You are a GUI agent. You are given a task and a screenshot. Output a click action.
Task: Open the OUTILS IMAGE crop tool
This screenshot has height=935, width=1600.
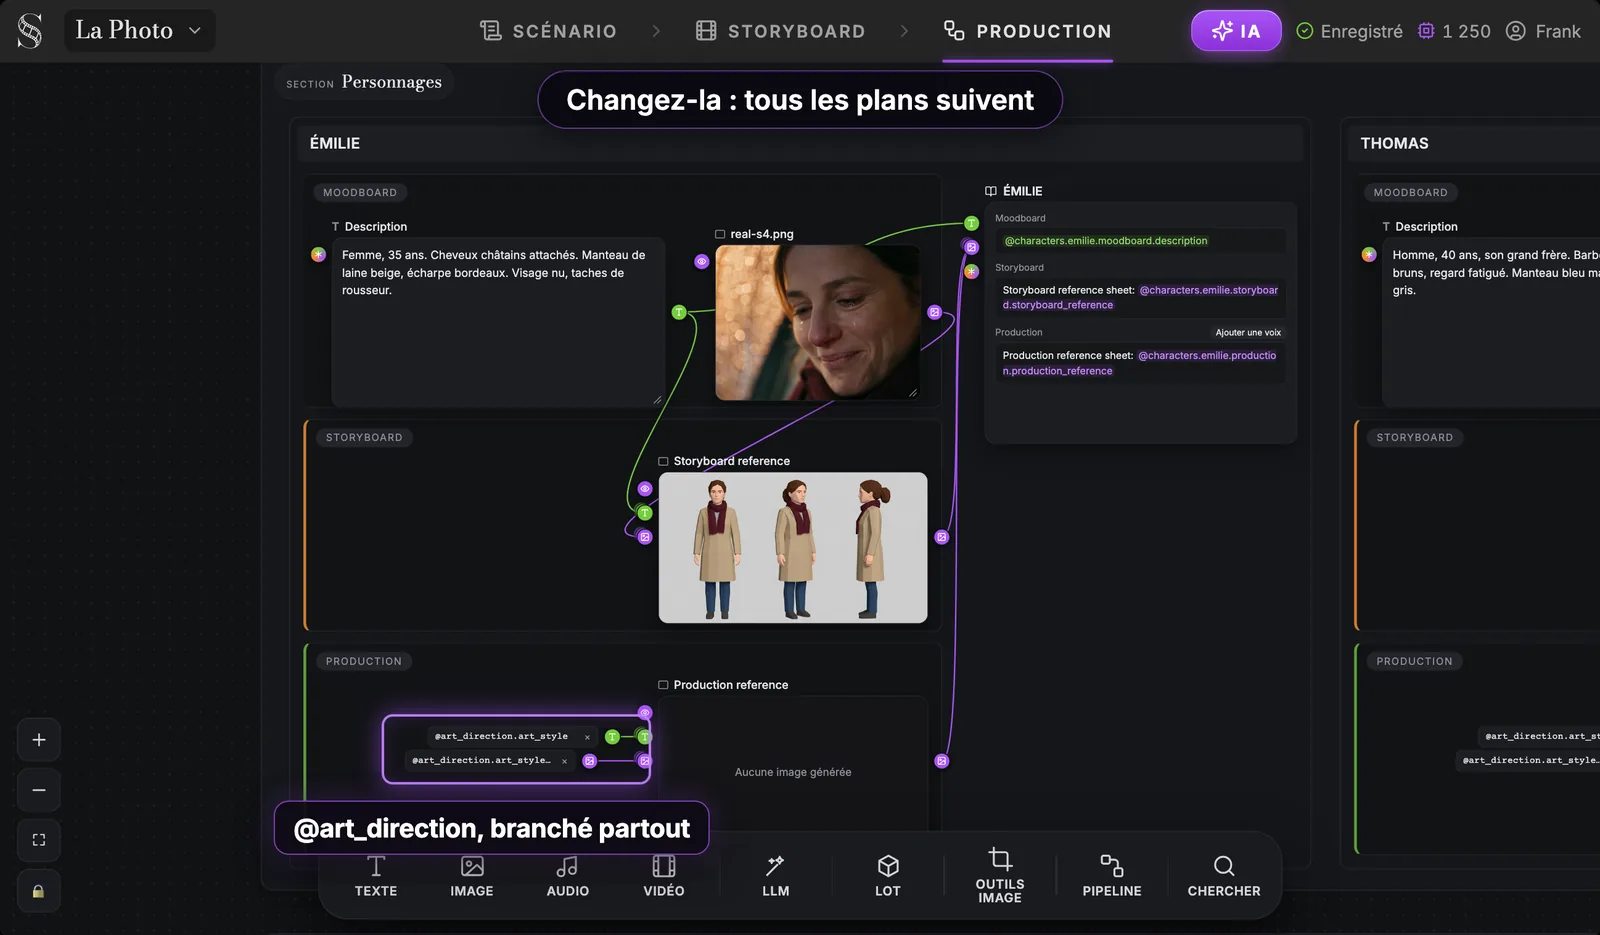pyautogui.click(x=1000, y=875)
